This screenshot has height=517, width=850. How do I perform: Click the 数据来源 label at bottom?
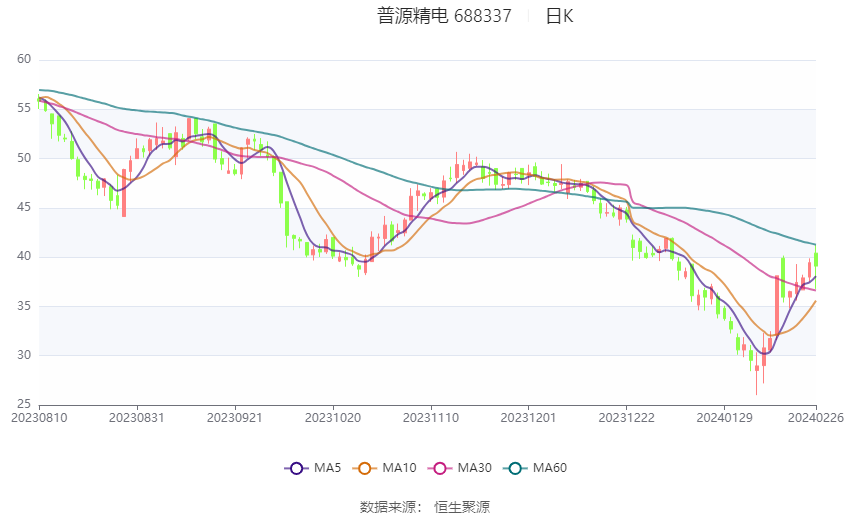pos(390,507)
